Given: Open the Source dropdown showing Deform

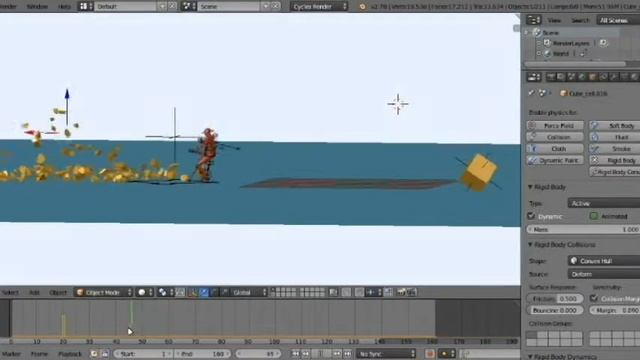Looking at the screenshot, I should [x=604, y=274].
